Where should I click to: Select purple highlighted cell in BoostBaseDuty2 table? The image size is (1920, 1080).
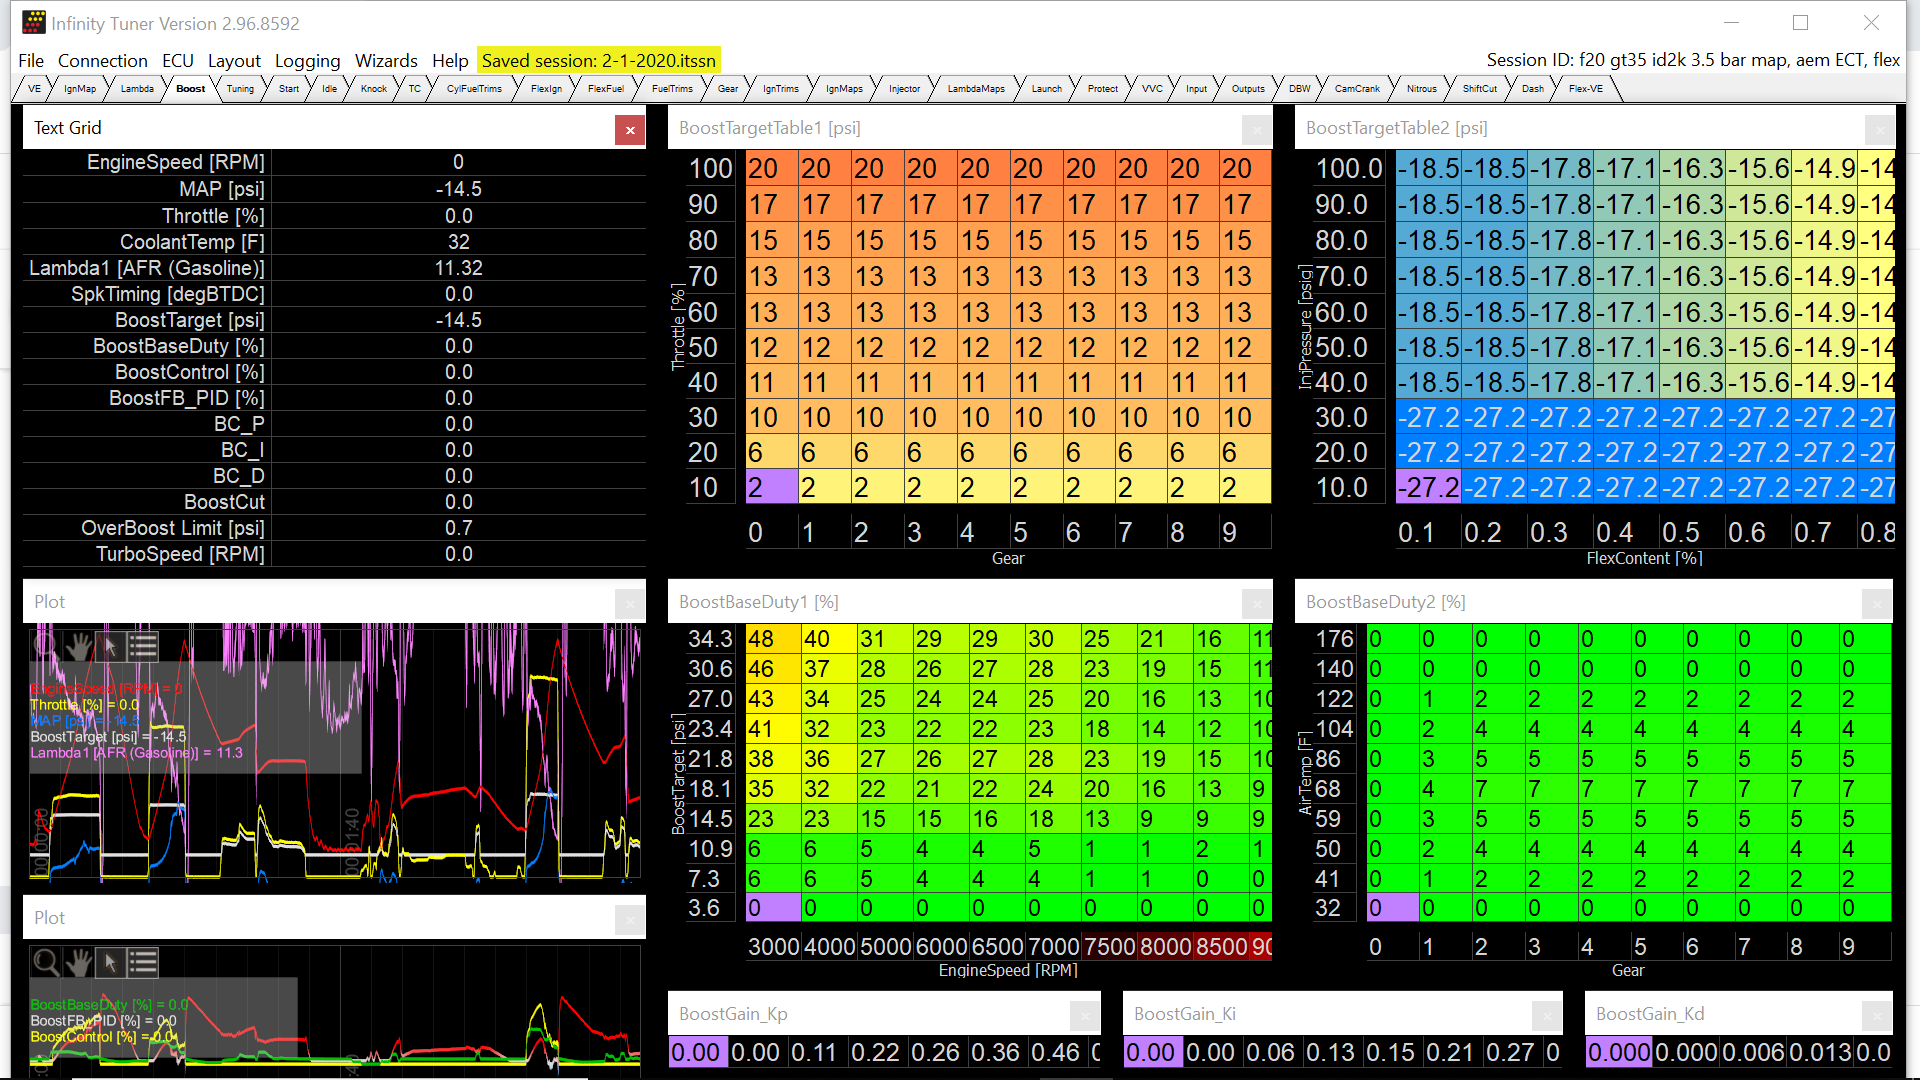1392,908
